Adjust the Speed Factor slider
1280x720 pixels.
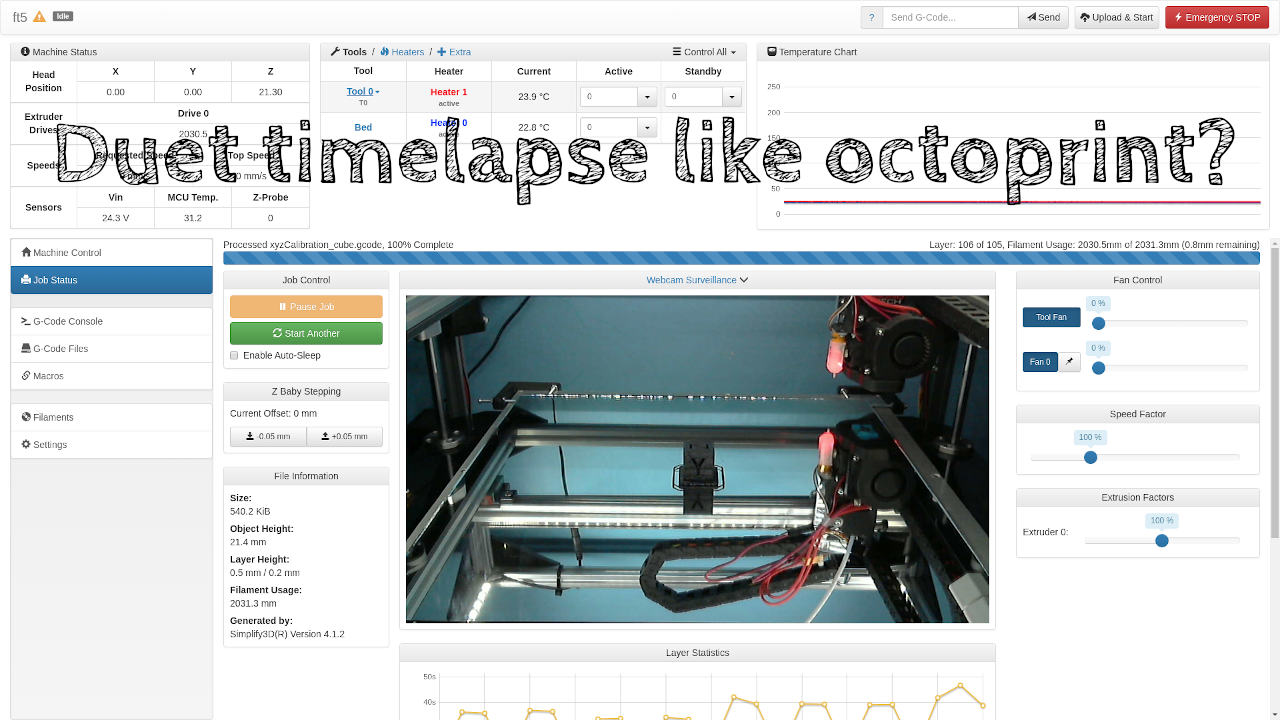[x=1091, y=457]
